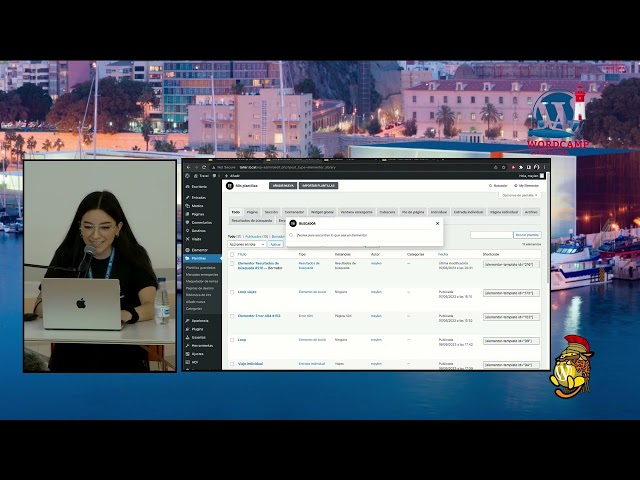Open Comentarios in the WordPress sidebar
This screenshot has width=640, height=480.
(202, 223)
